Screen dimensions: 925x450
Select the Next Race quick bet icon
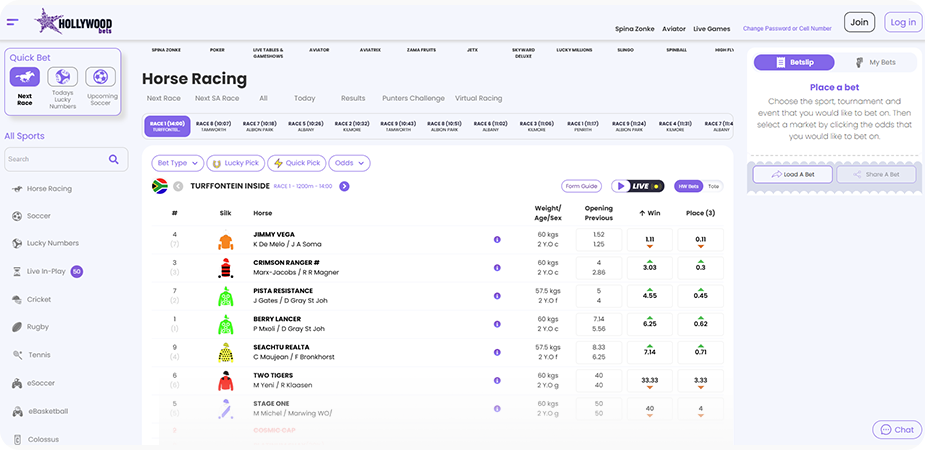tap(25, 77)
